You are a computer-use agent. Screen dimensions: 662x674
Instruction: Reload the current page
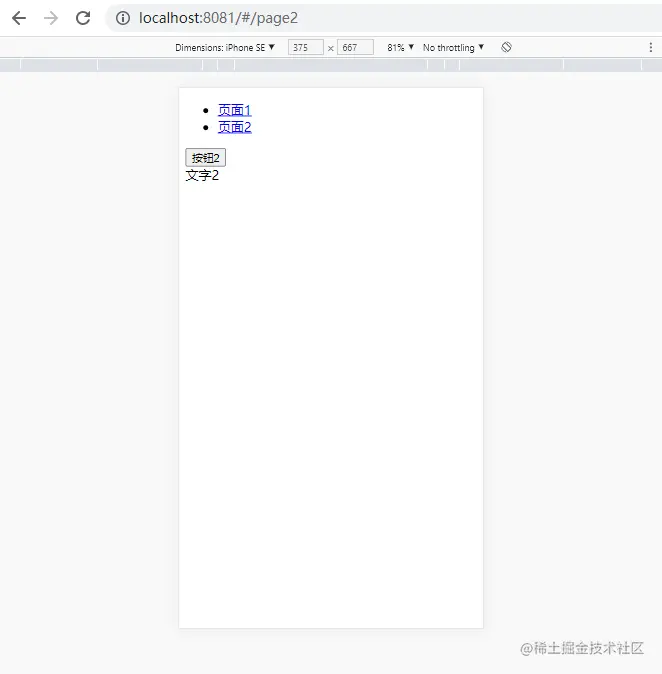(83, 18)
